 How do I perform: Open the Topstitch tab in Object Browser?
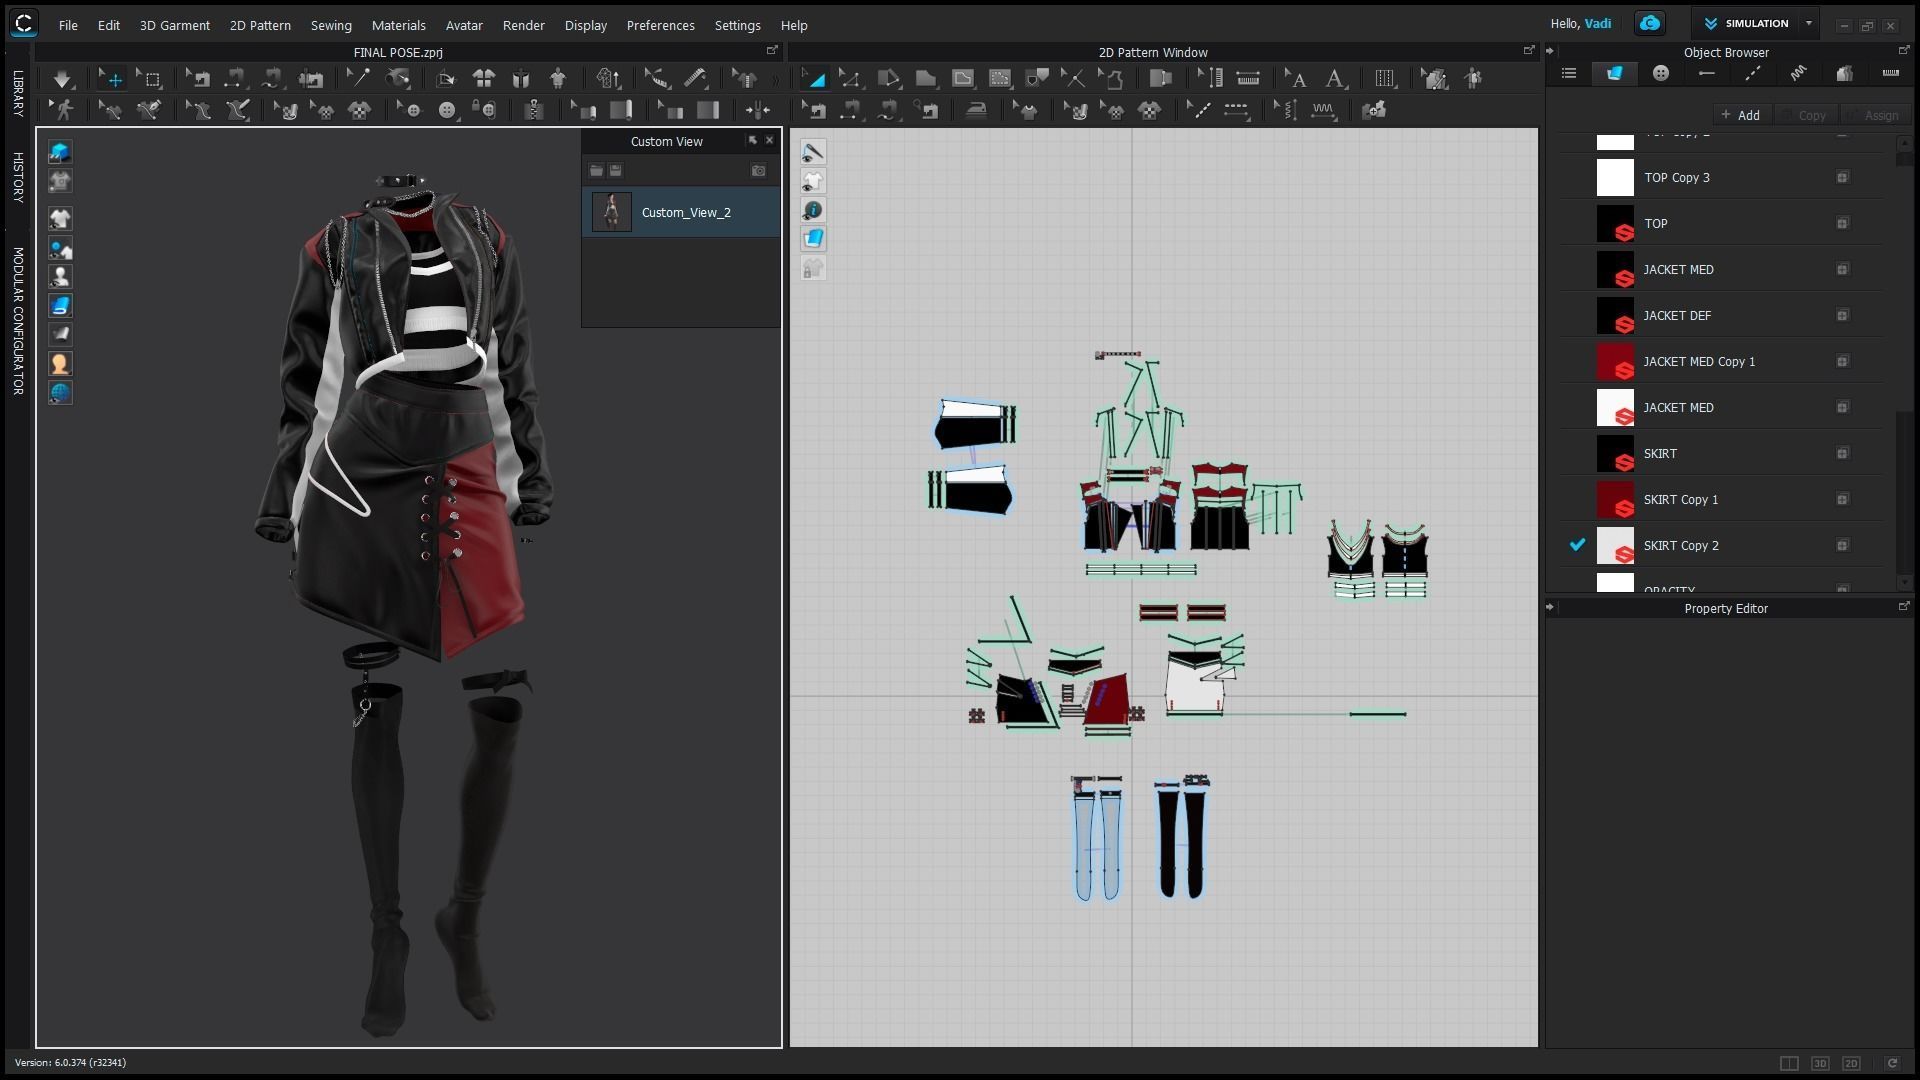click(1753, 73)
